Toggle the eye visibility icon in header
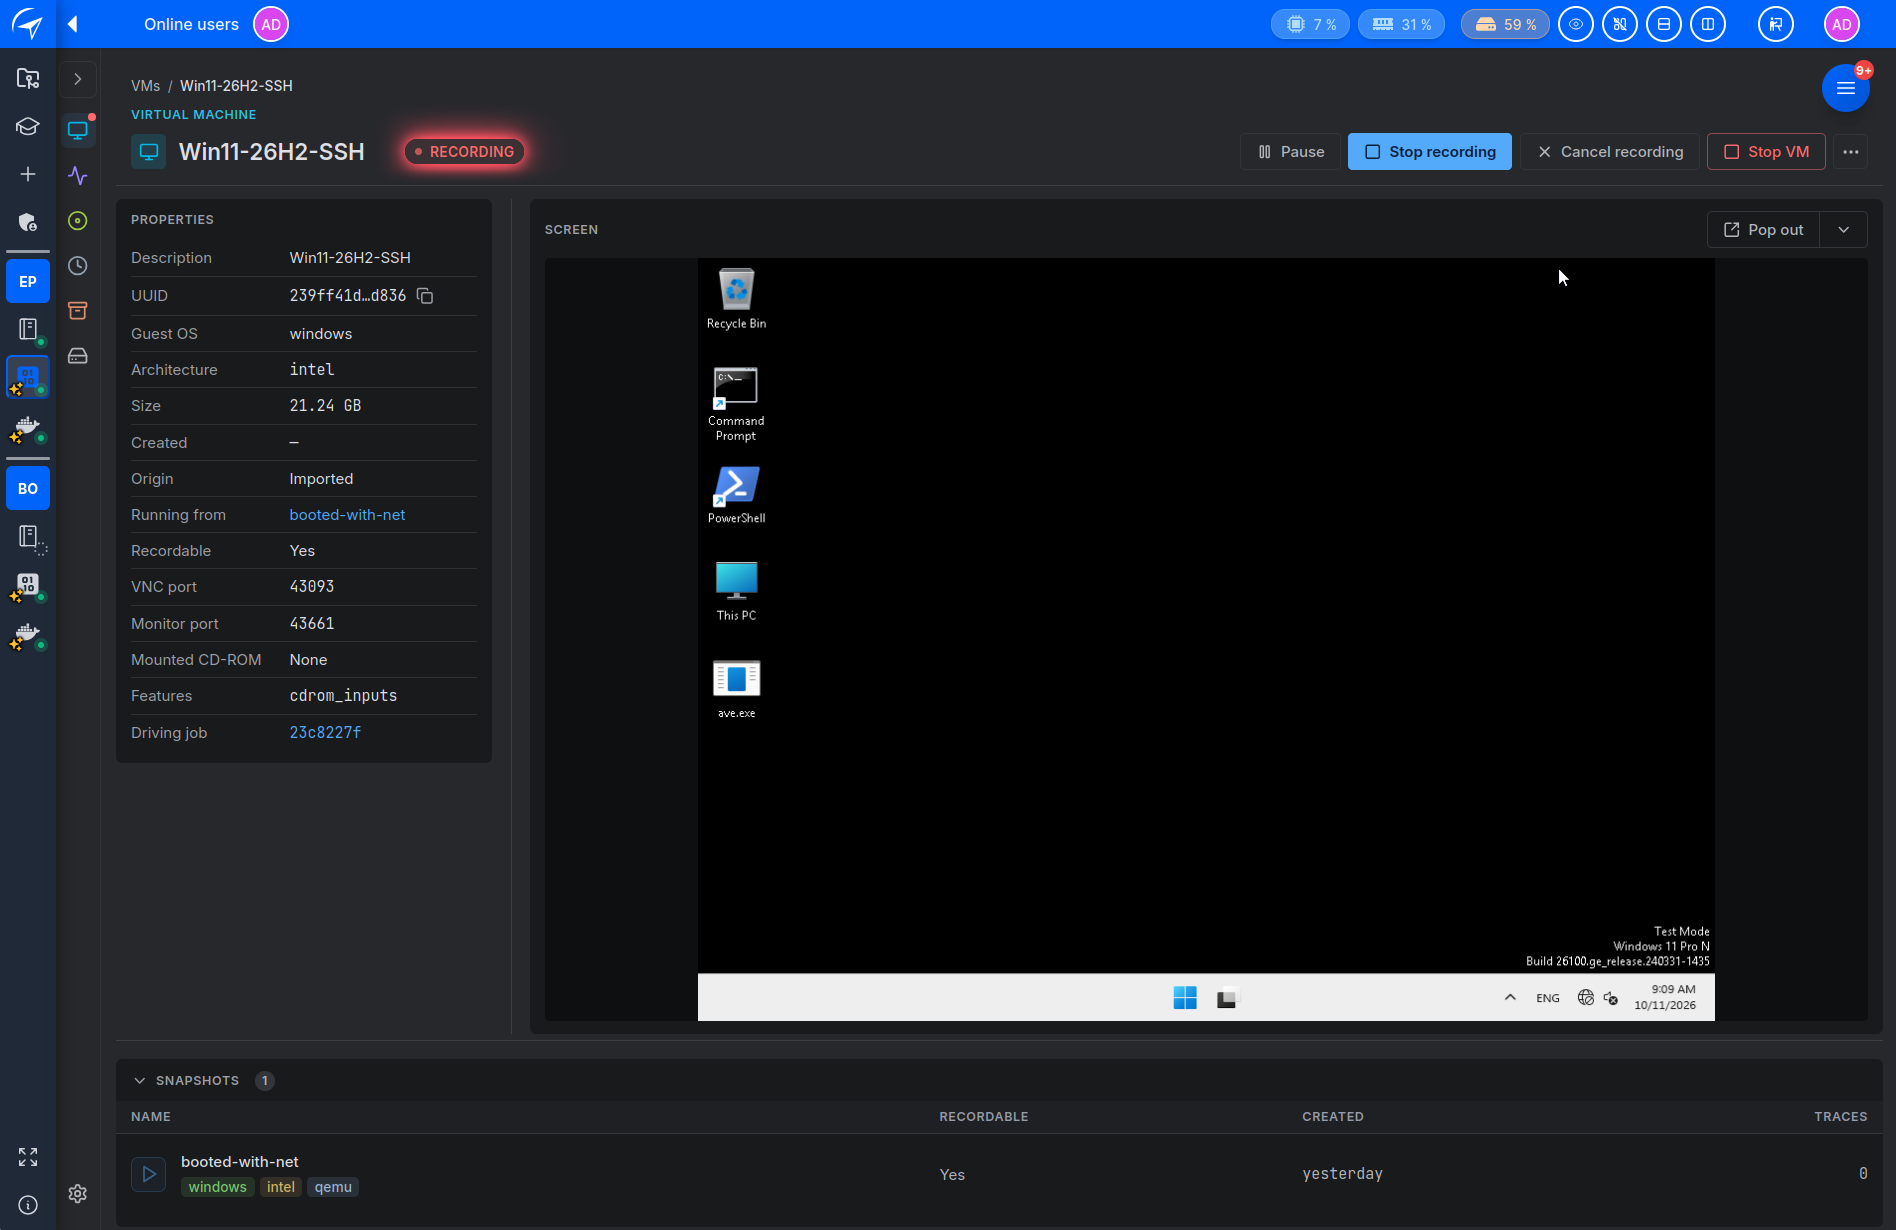 click(x=1576, y=24)
